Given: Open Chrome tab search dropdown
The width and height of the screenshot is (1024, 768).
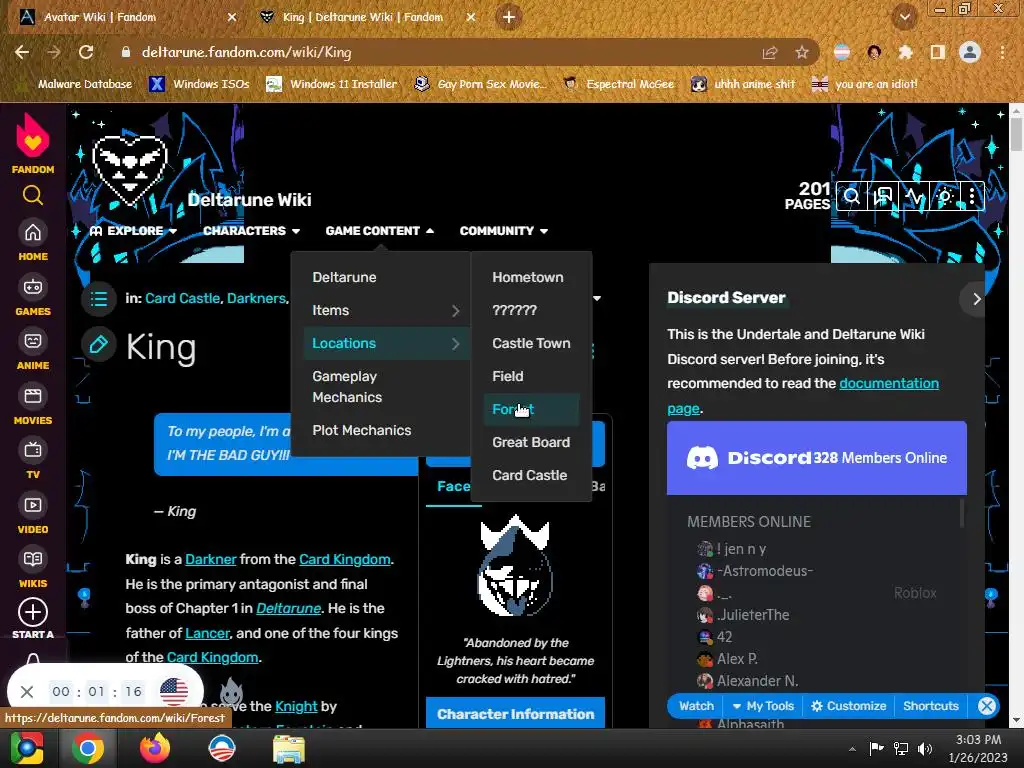Looking at the screenshot, I should point(904,17).
